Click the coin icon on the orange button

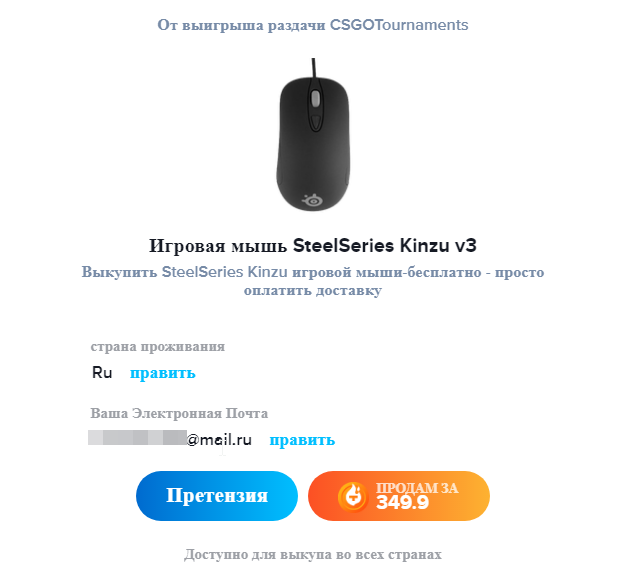353,496
